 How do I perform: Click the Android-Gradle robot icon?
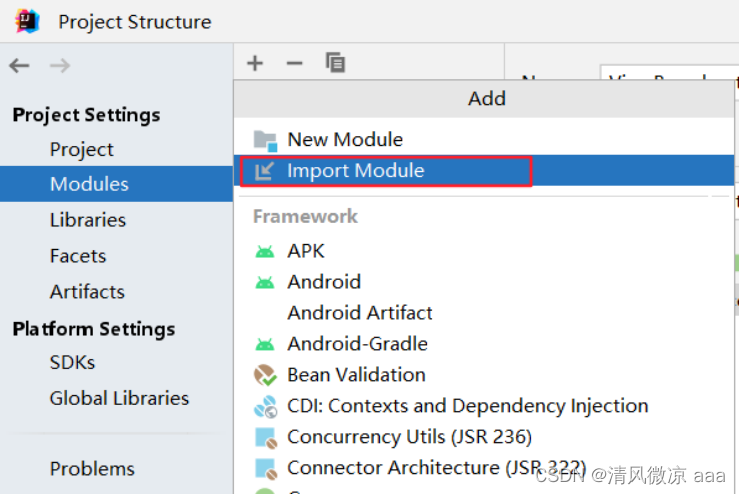(265, 344)
